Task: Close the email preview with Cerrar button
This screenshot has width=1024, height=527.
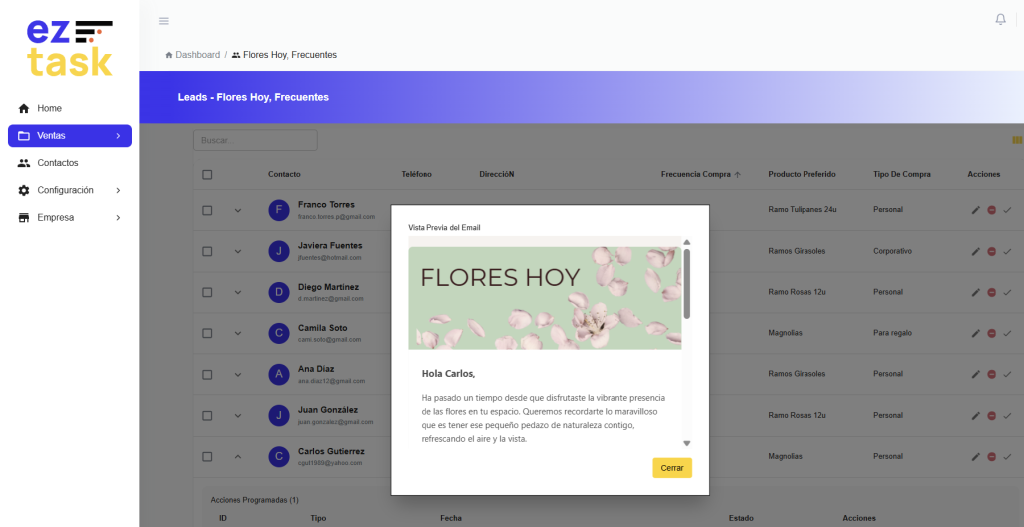Action: click(x=671, y=468)
